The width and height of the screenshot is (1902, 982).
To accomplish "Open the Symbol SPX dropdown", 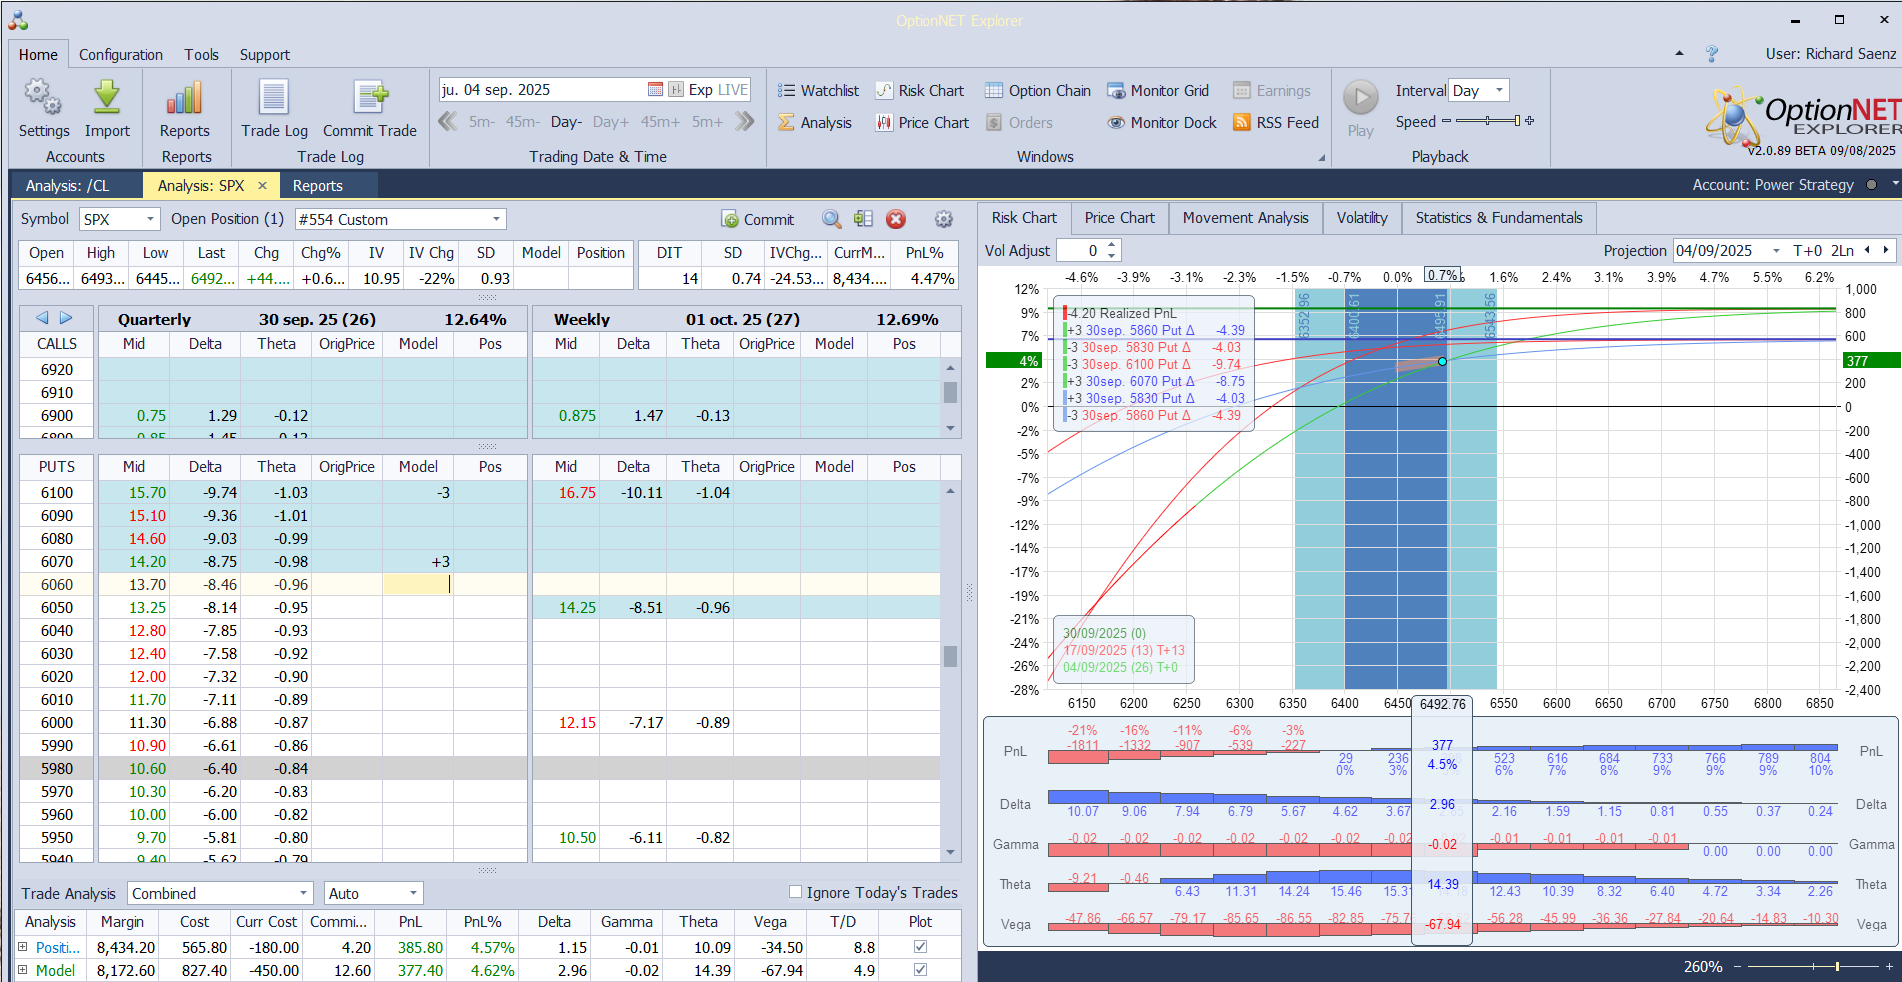I will 151,219.
